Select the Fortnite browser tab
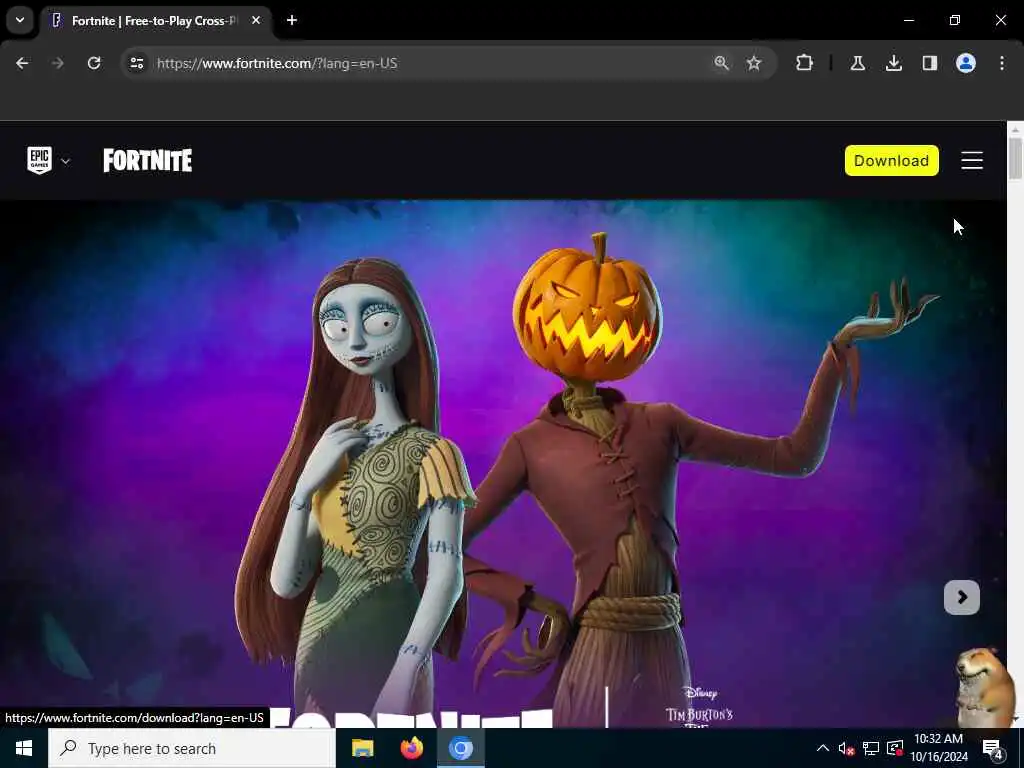Image resolution: width=1024 pixels, height=768 pixels. (155, 21)
